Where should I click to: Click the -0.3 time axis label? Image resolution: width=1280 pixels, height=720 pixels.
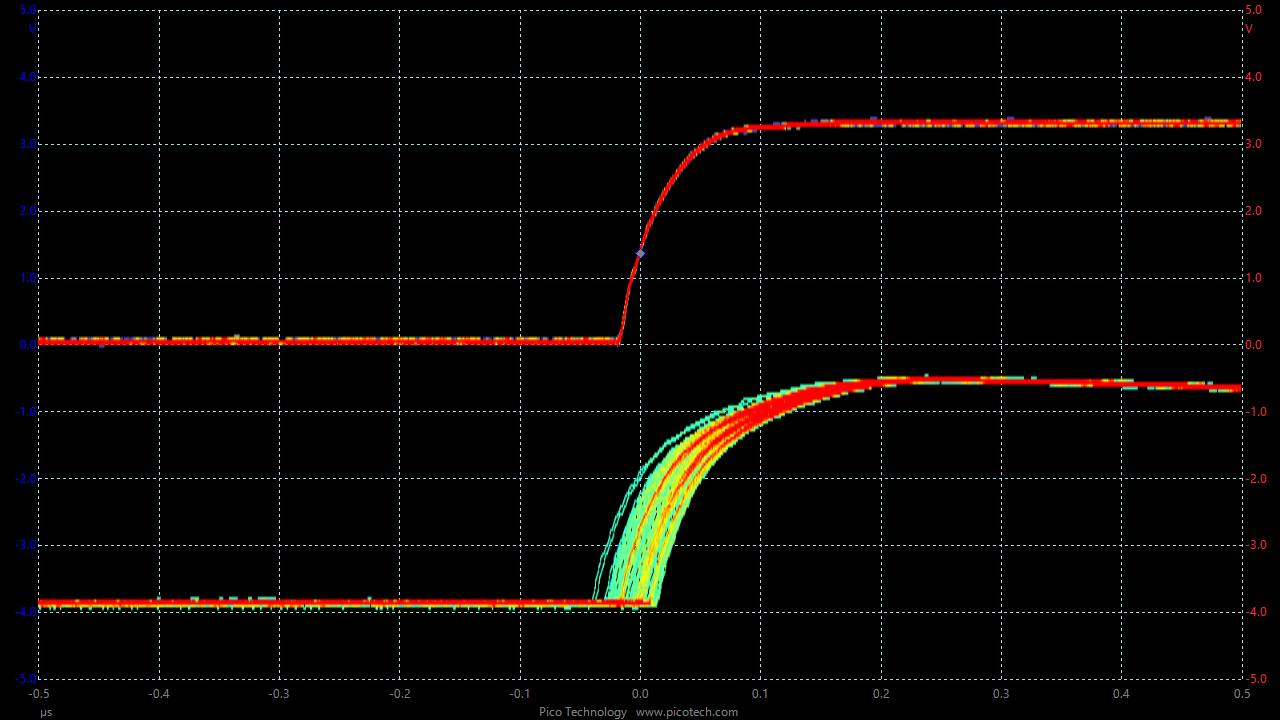[279, 693]
